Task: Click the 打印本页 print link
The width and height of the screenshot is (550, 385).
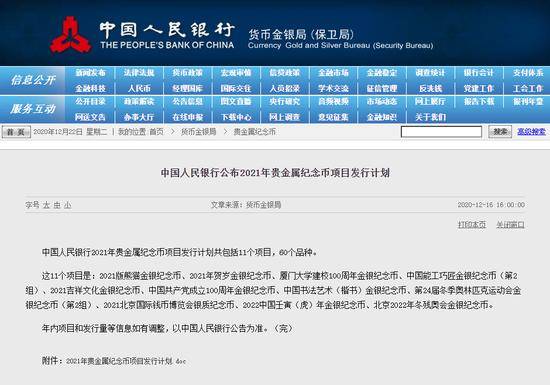Action: (x=472, y=225)
